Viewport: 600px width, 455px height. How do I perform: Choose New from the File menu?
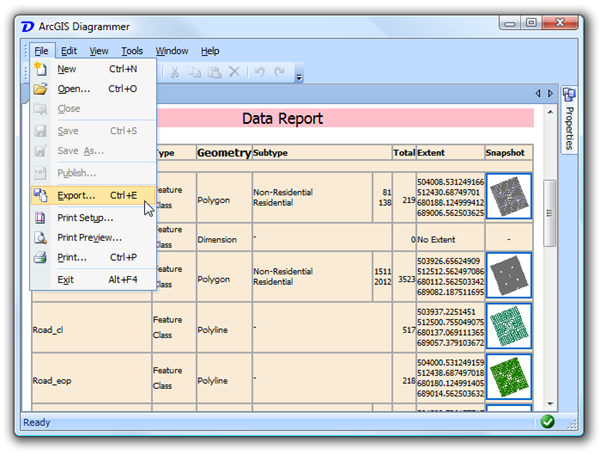coord(66,69)
